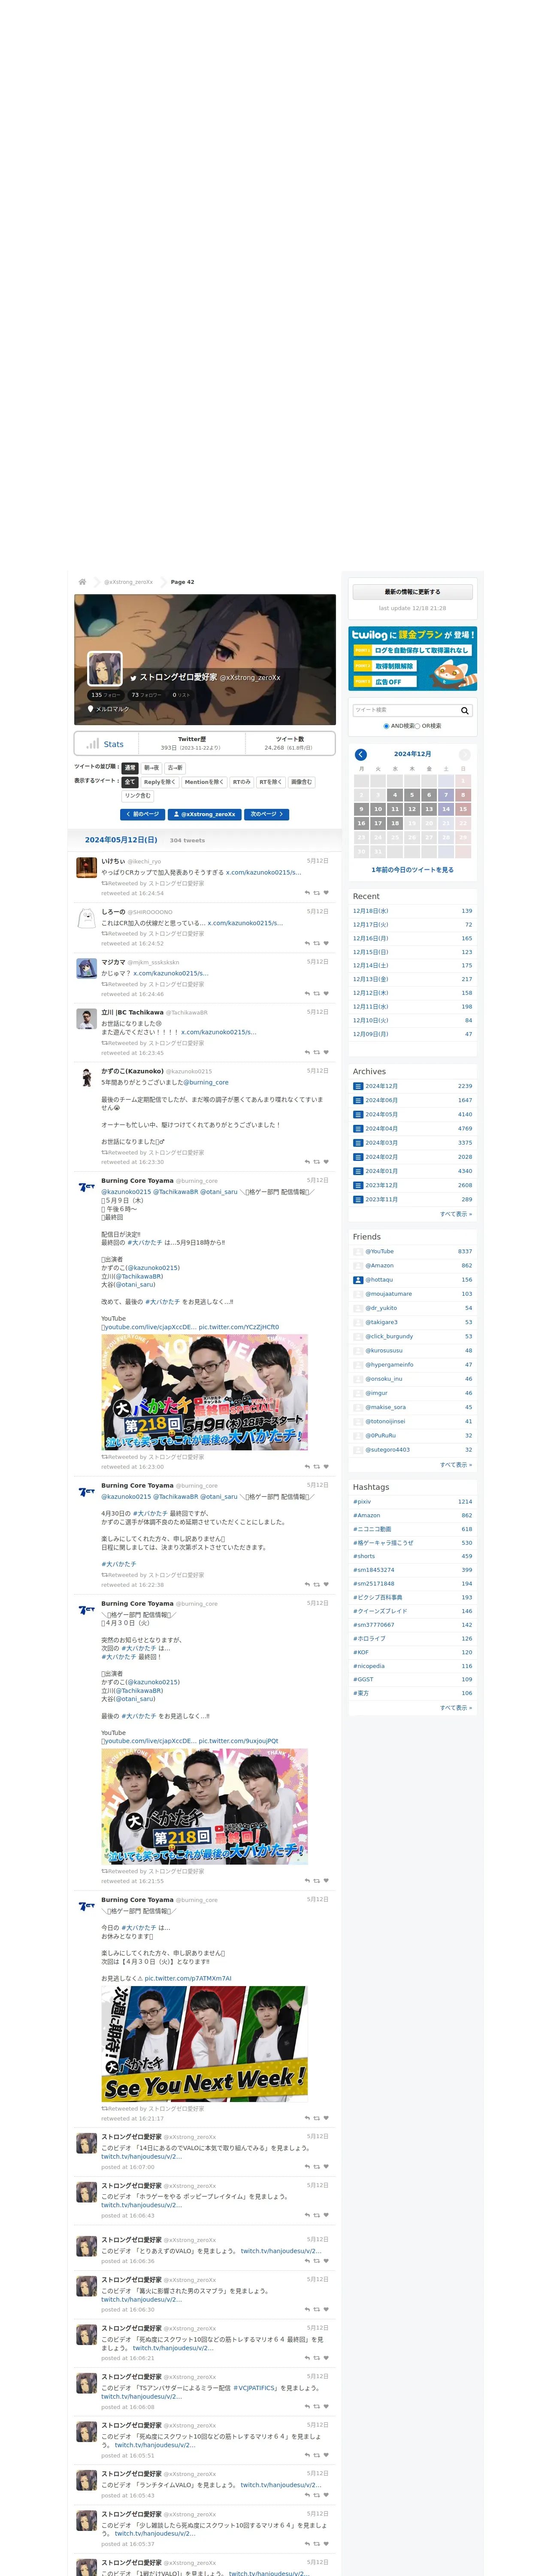Image resolution: width=551 pixels, height=2576 pixels.
Task: Open the 2024年05月12日(日) date heading
Action: click(x=121, y=840)
